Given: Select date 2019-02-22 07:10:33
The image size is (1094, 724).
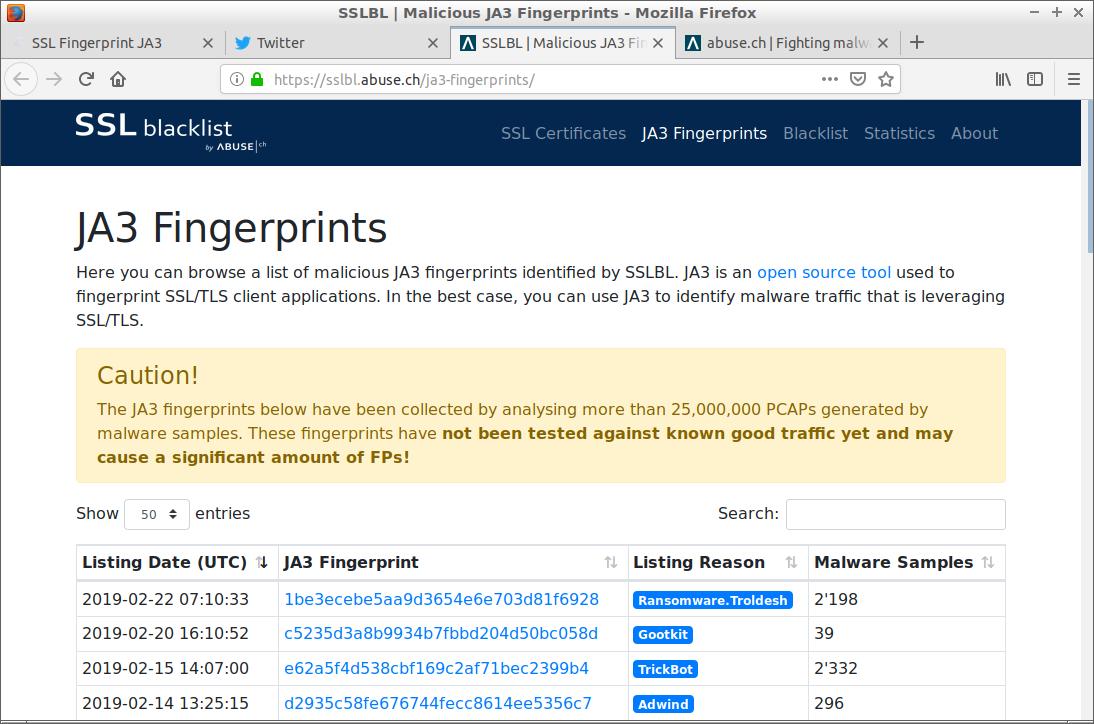Looking at the screenshot, I should 165,599.
